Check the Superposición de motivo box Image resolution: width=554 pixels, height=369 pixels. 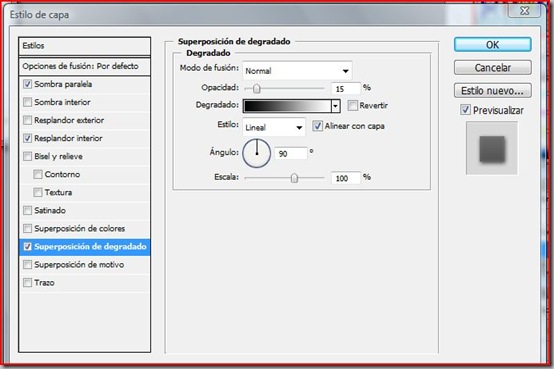(27, 264)
